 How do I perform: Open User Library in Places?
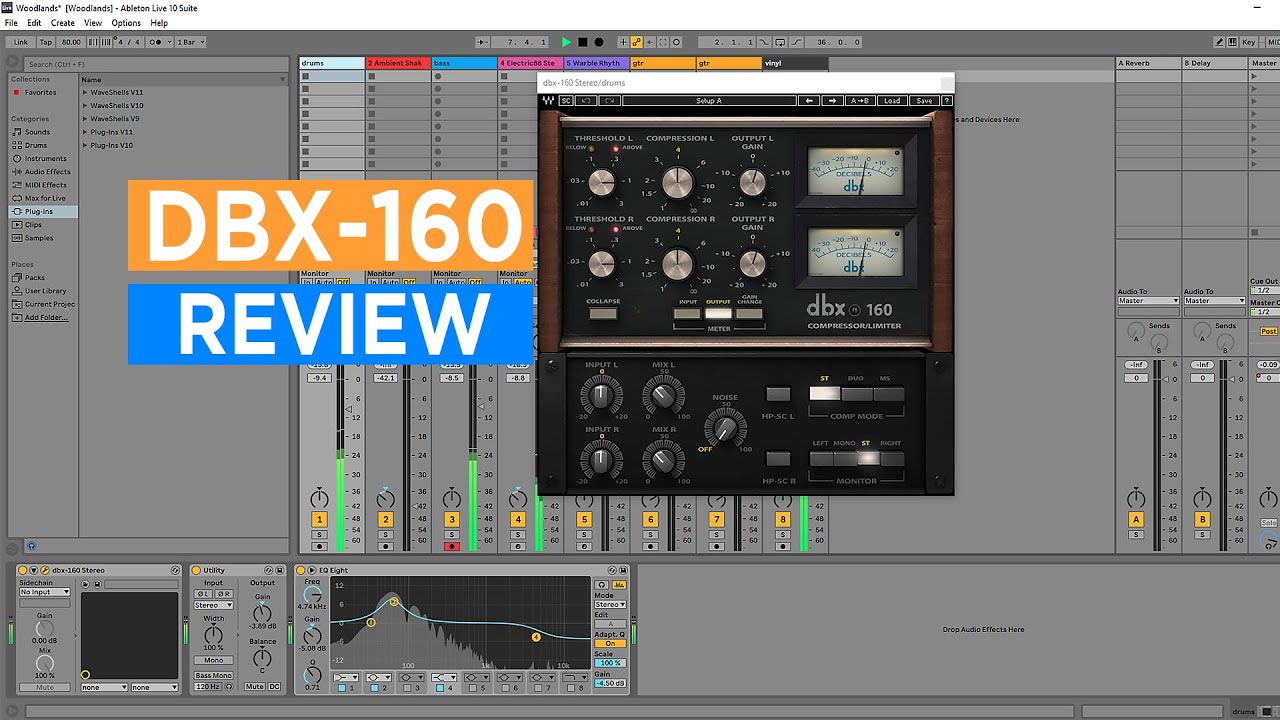(45, 291)
